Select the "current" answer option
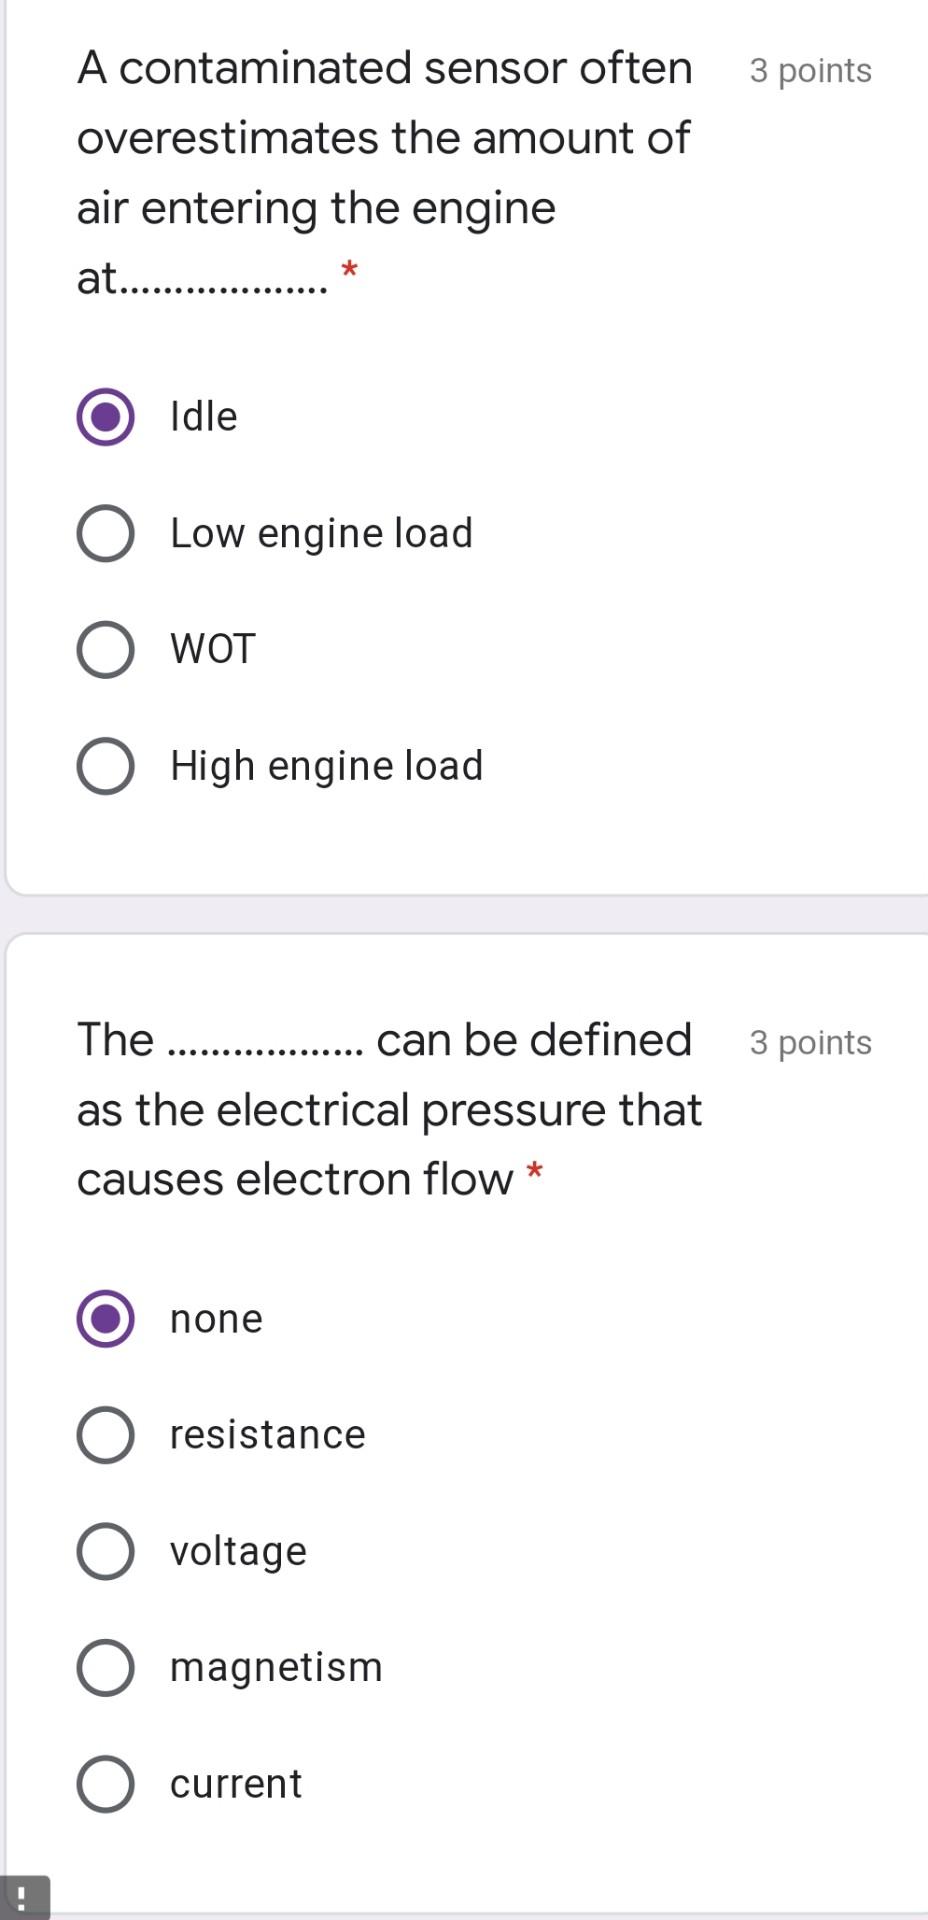 coord(105,1784)
